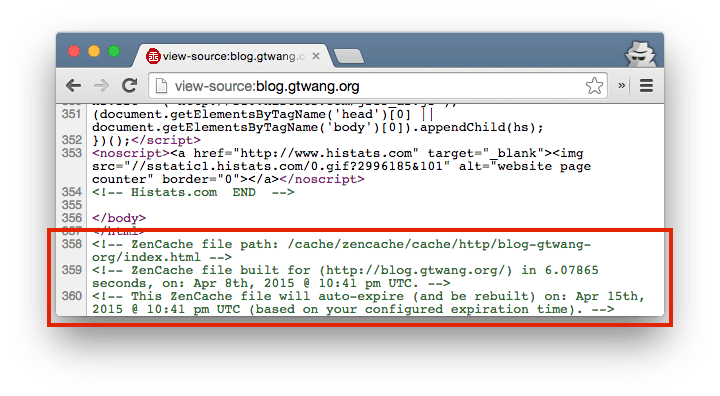Click the forward arrow button

click(101, 85)
